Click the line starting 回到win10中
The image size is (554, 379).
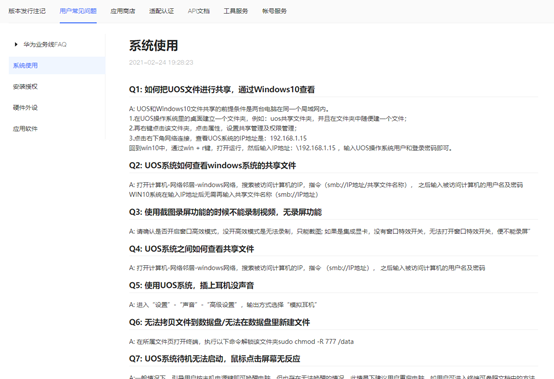(290, 148)
